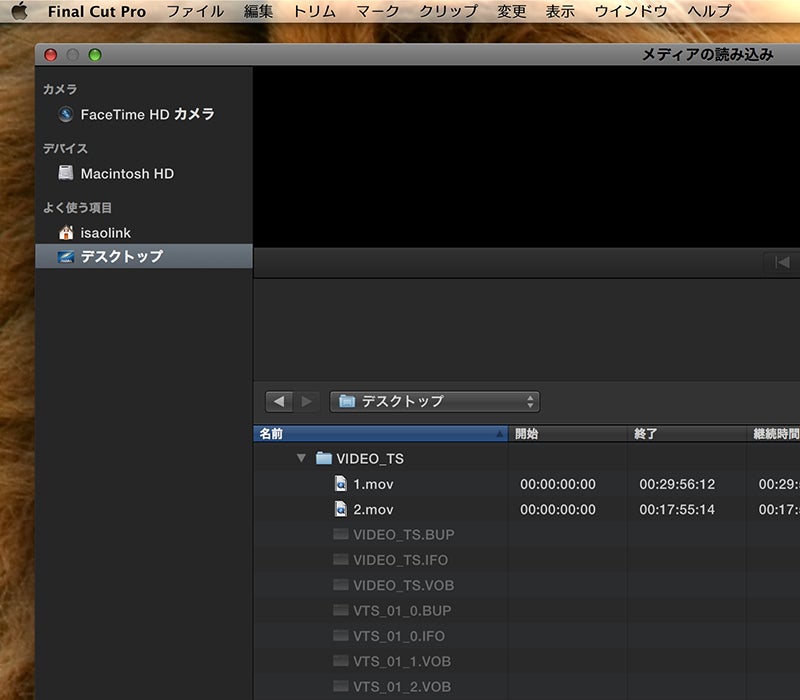Screen dimensions: 800x700
Task: Toggle the sort arrow in the 名前 header
Action: tap(499, 434)
